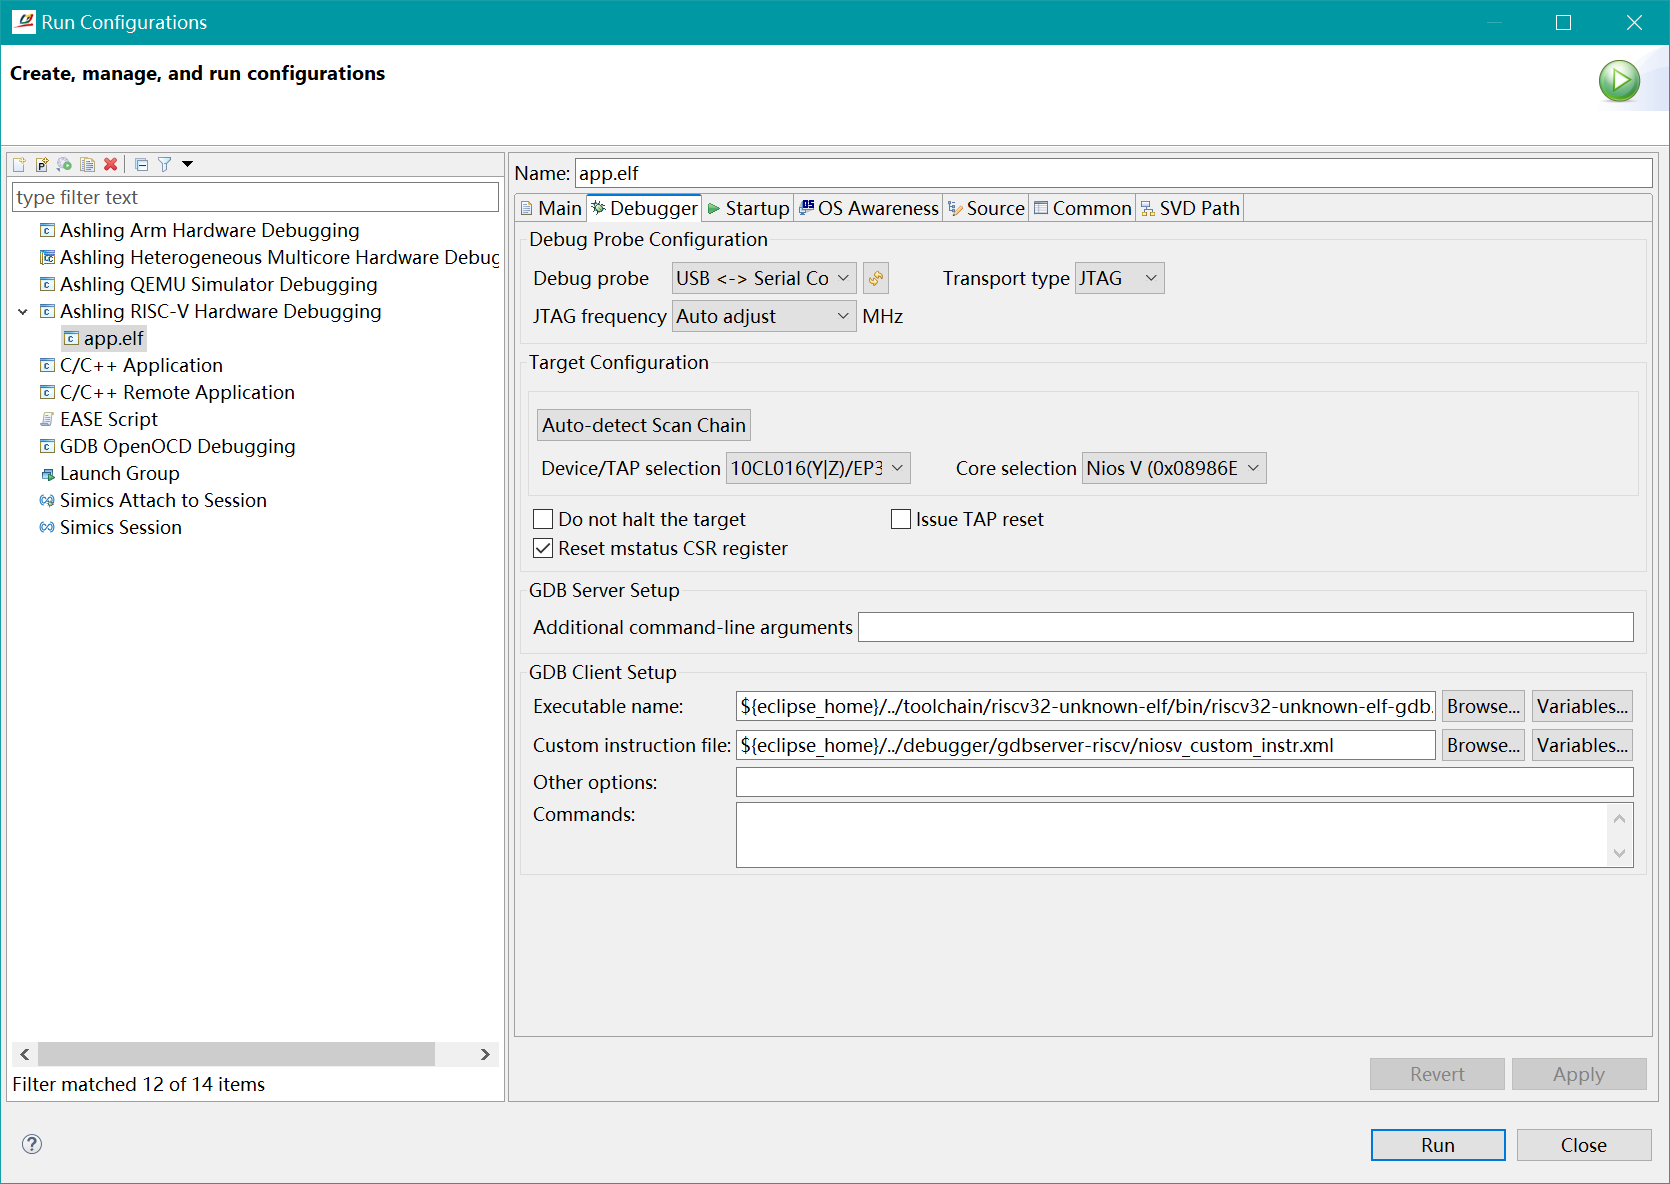This screenshot has width=1670, height=1184.
Task: Collapse all configuration tree items
Action: click(141, 164)
